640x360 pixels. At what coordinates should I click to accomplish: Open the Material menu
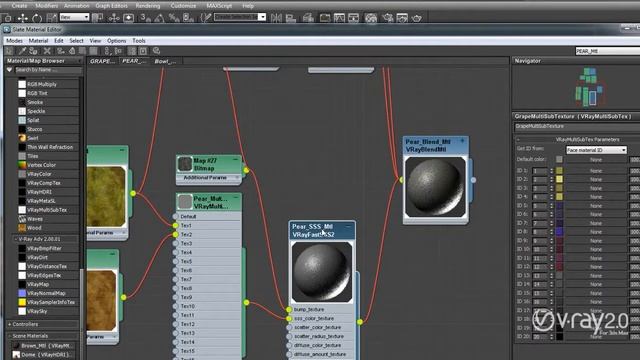point(38,41)
